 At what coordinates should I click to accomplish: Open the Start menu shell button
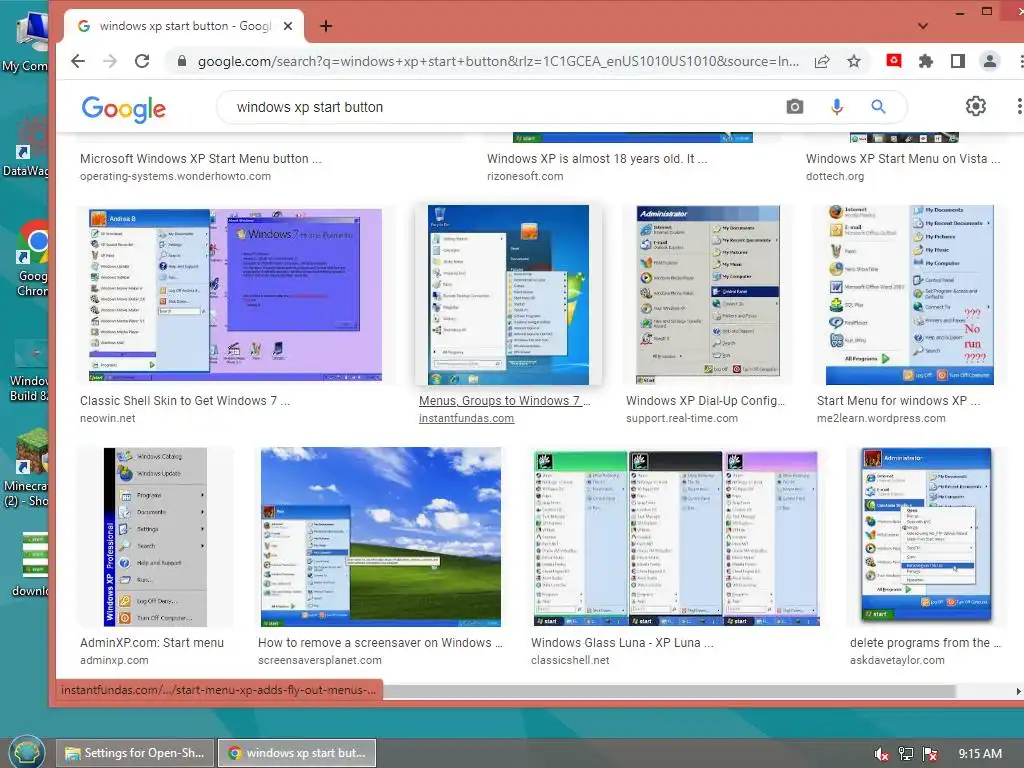(x=26, y=752)
